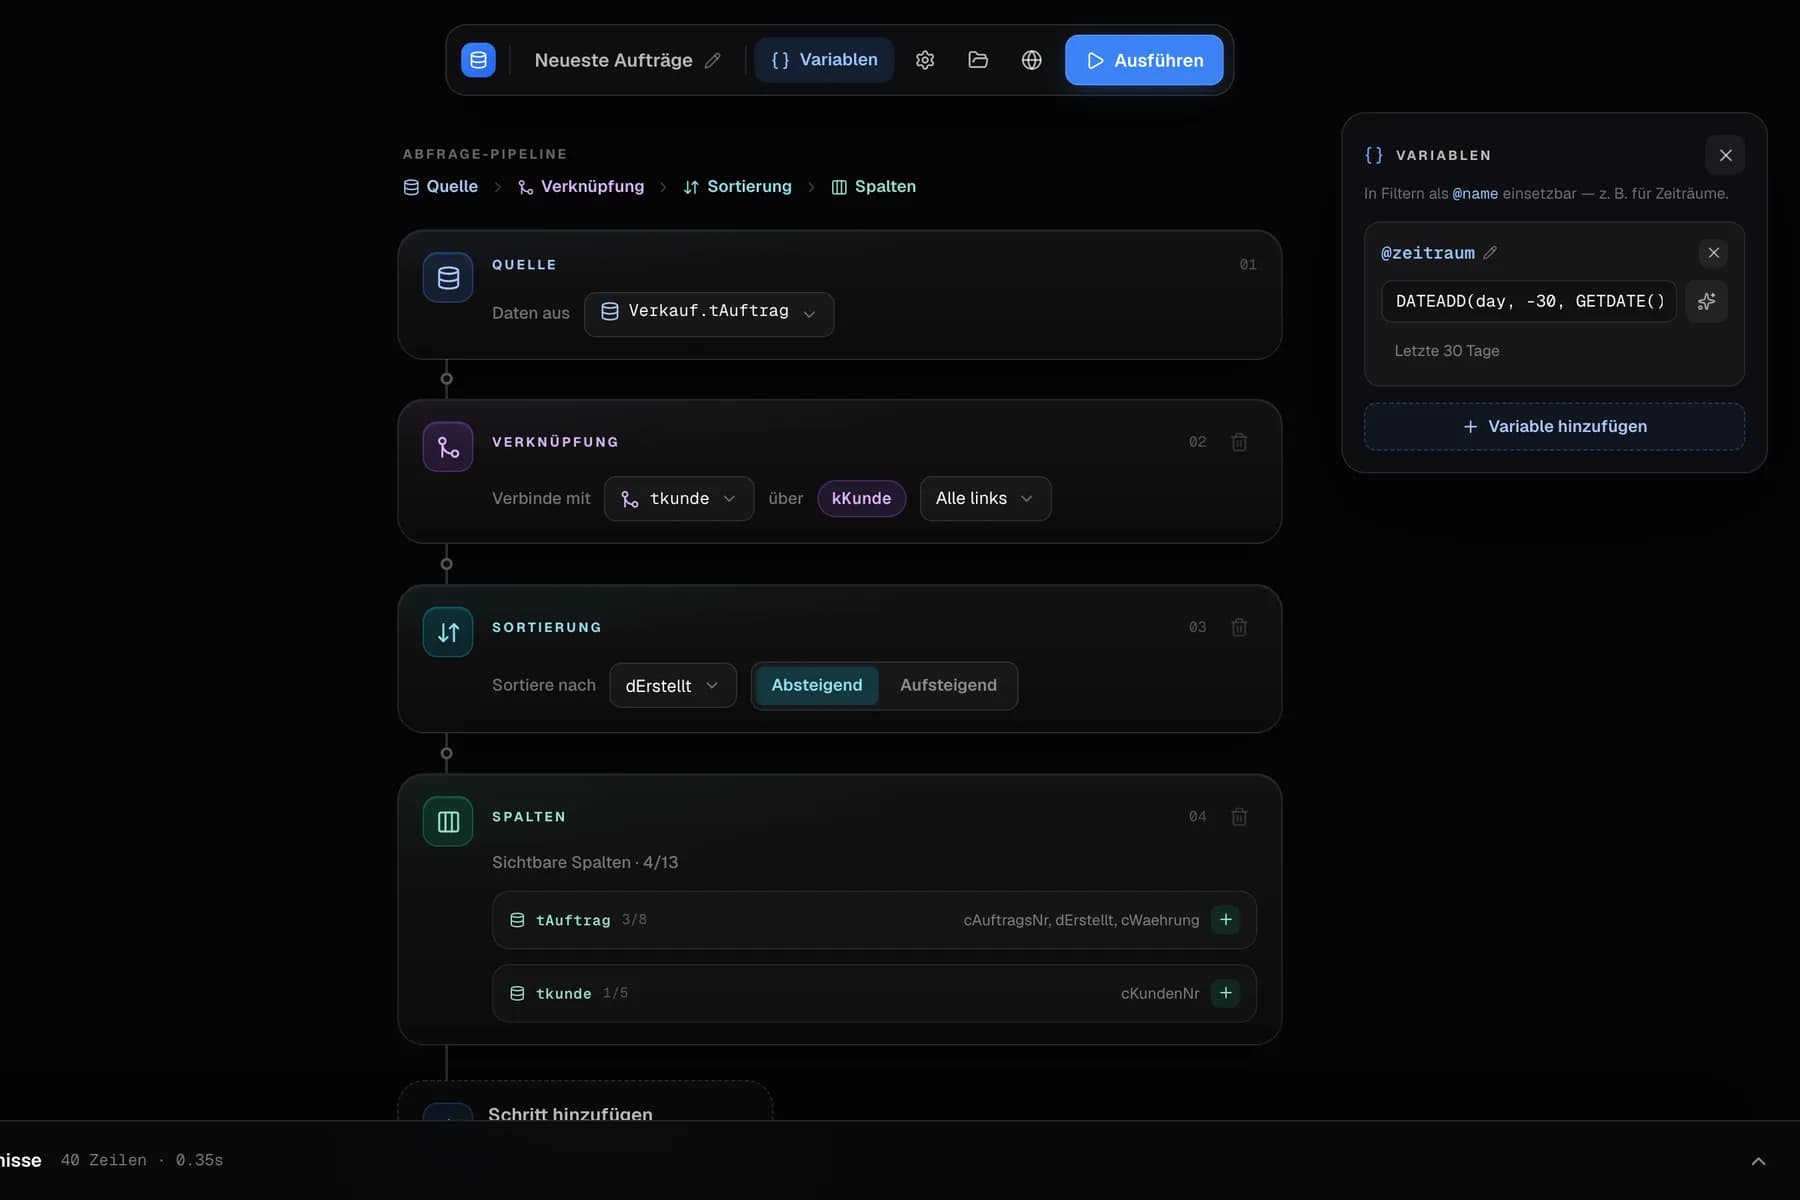Click the blue database logo icon

pos(478,60)
